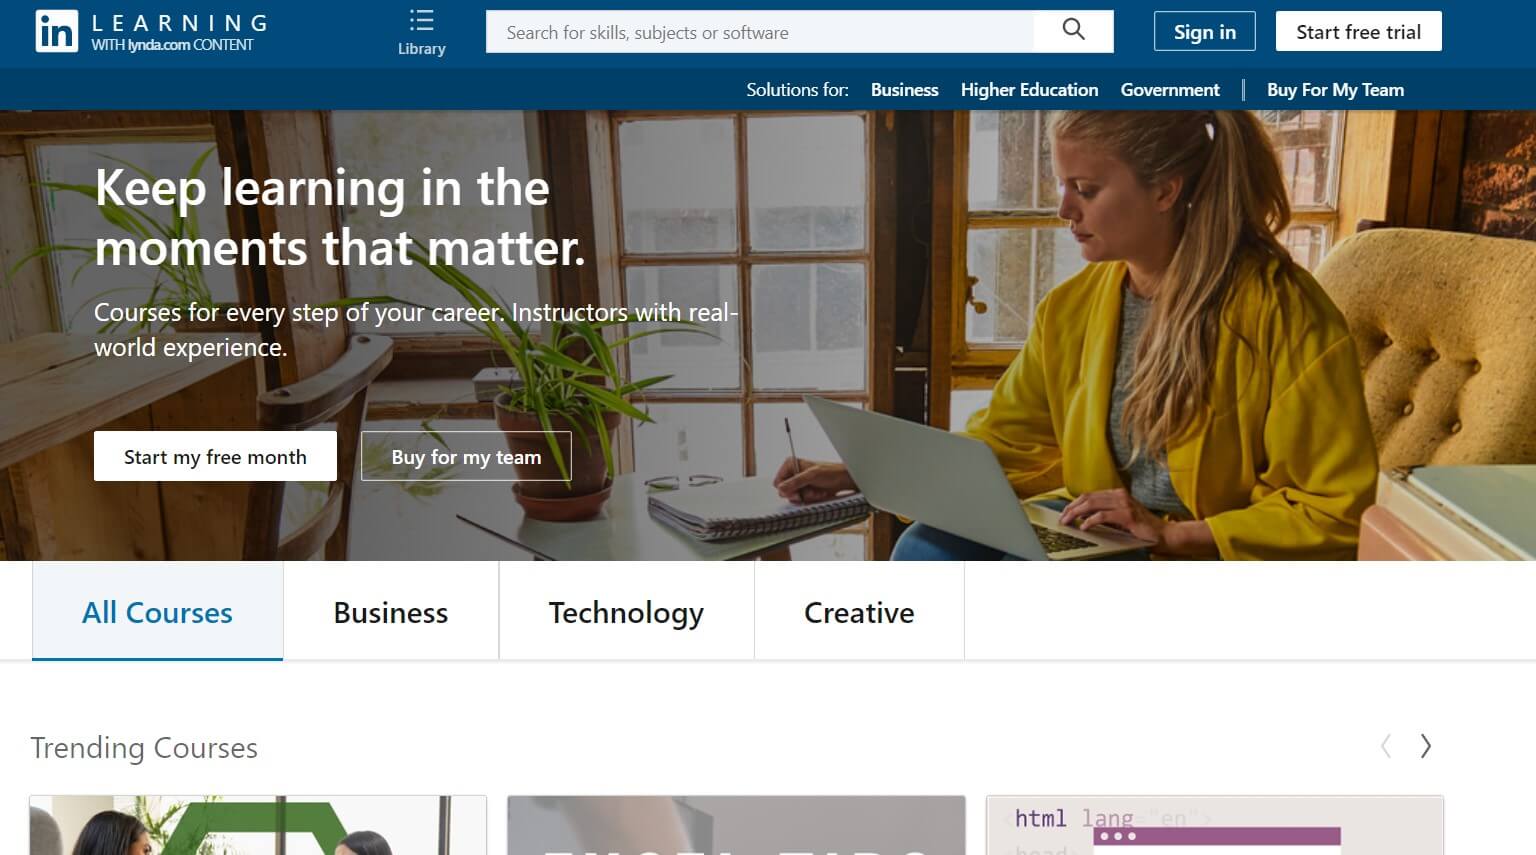Click Start free trial button
Image resolution: width=1536 pixels, height=855 pixels.
click(x=1358, y=31)
